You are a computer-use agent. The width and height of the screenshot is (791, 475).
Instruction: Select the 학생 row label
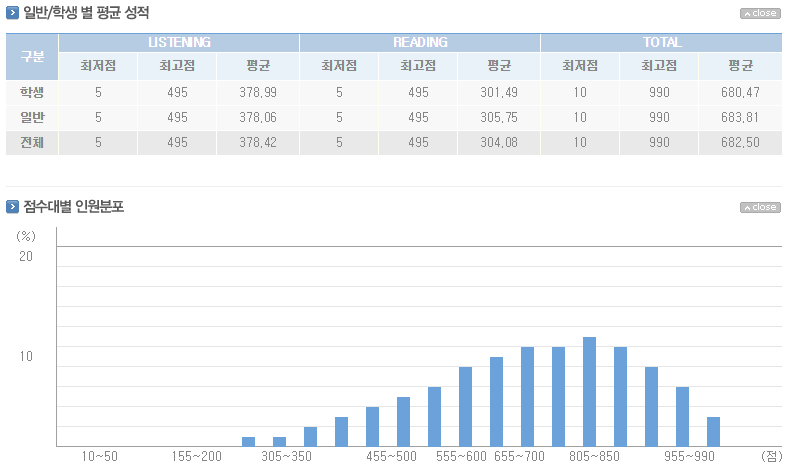(x=32, y=92)
